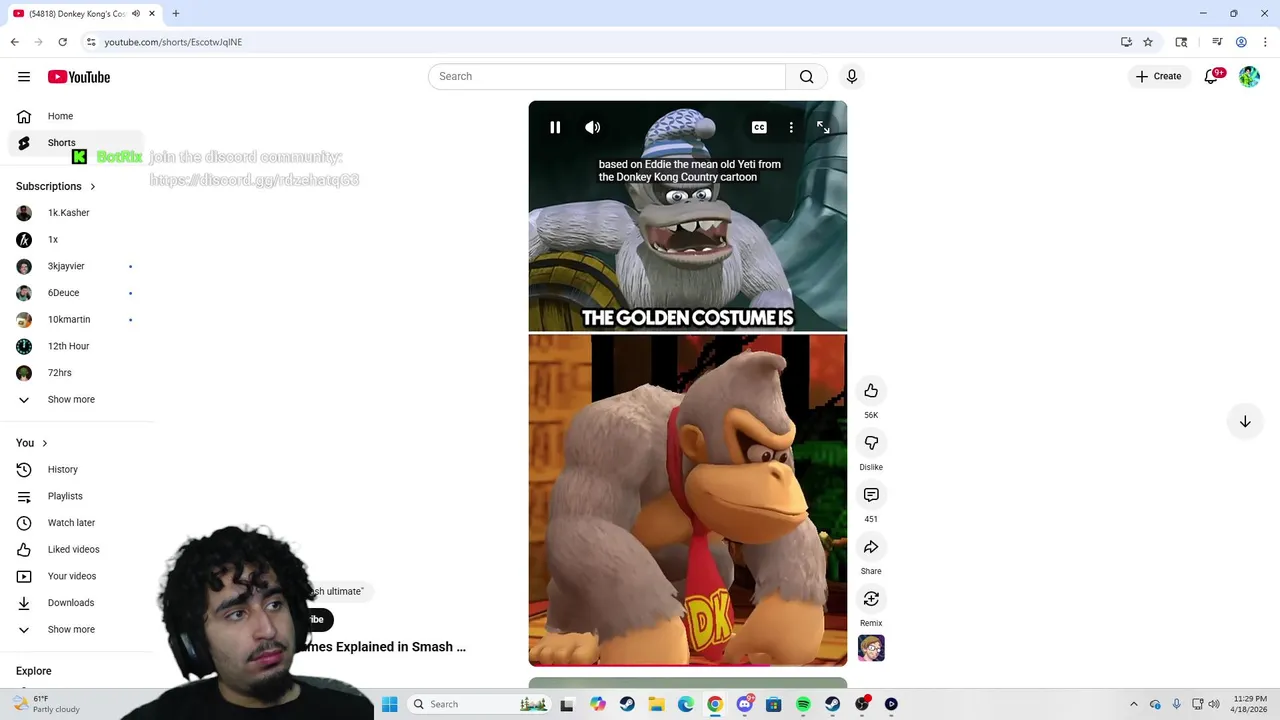1280x720 pixels.
Task: Show more items under You
Action: pyautogui.click(x=75, y=630)
